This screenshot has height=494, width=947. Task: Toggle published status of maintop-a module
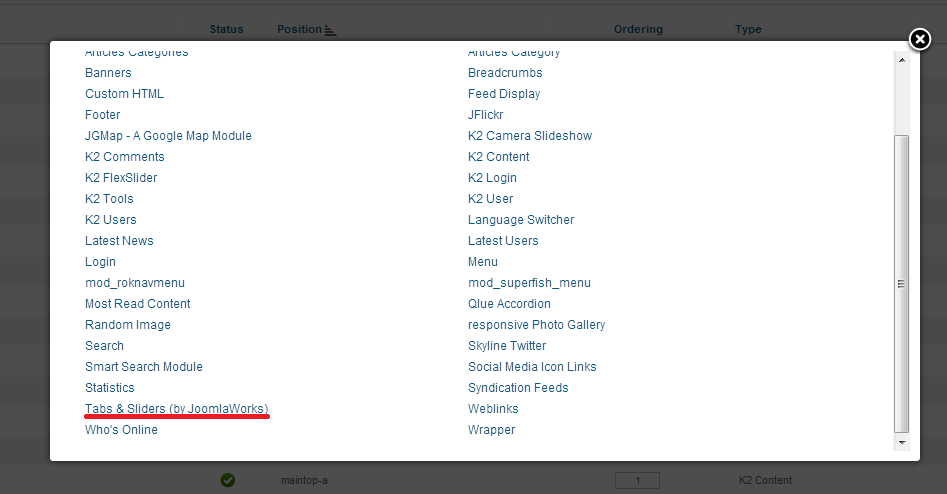pos(227,480)
